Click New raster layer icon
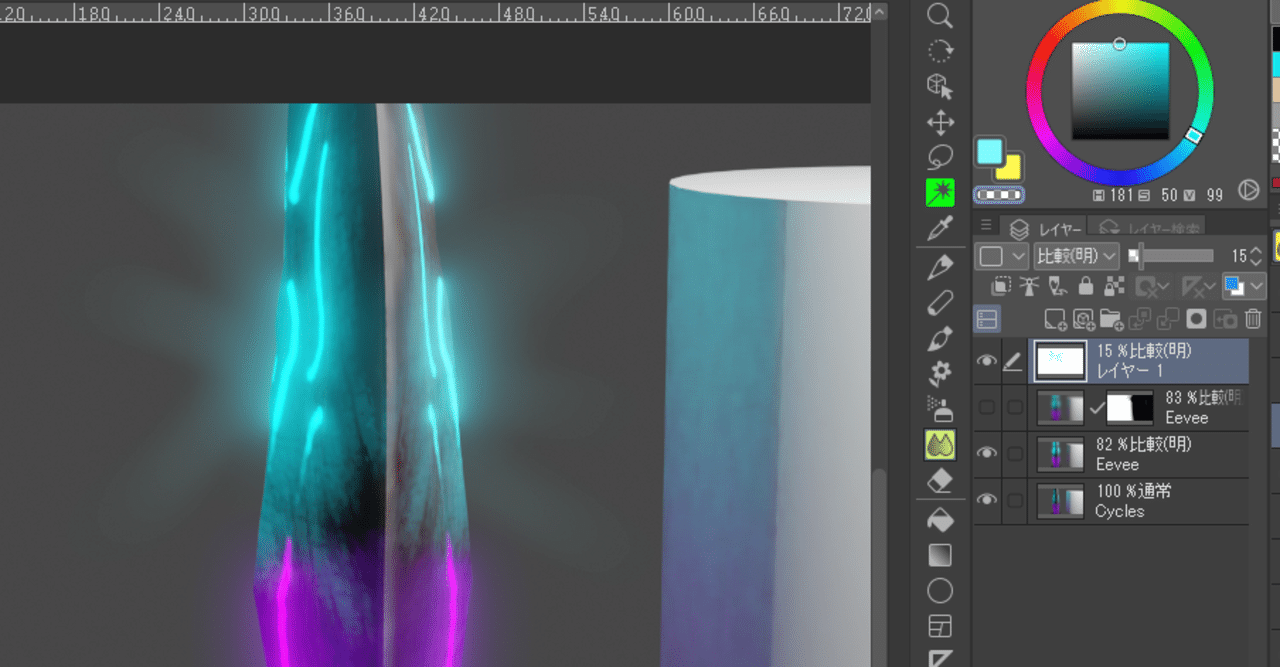The width and height of the screenshot is (1280, 667). (x=1055, y=319)
